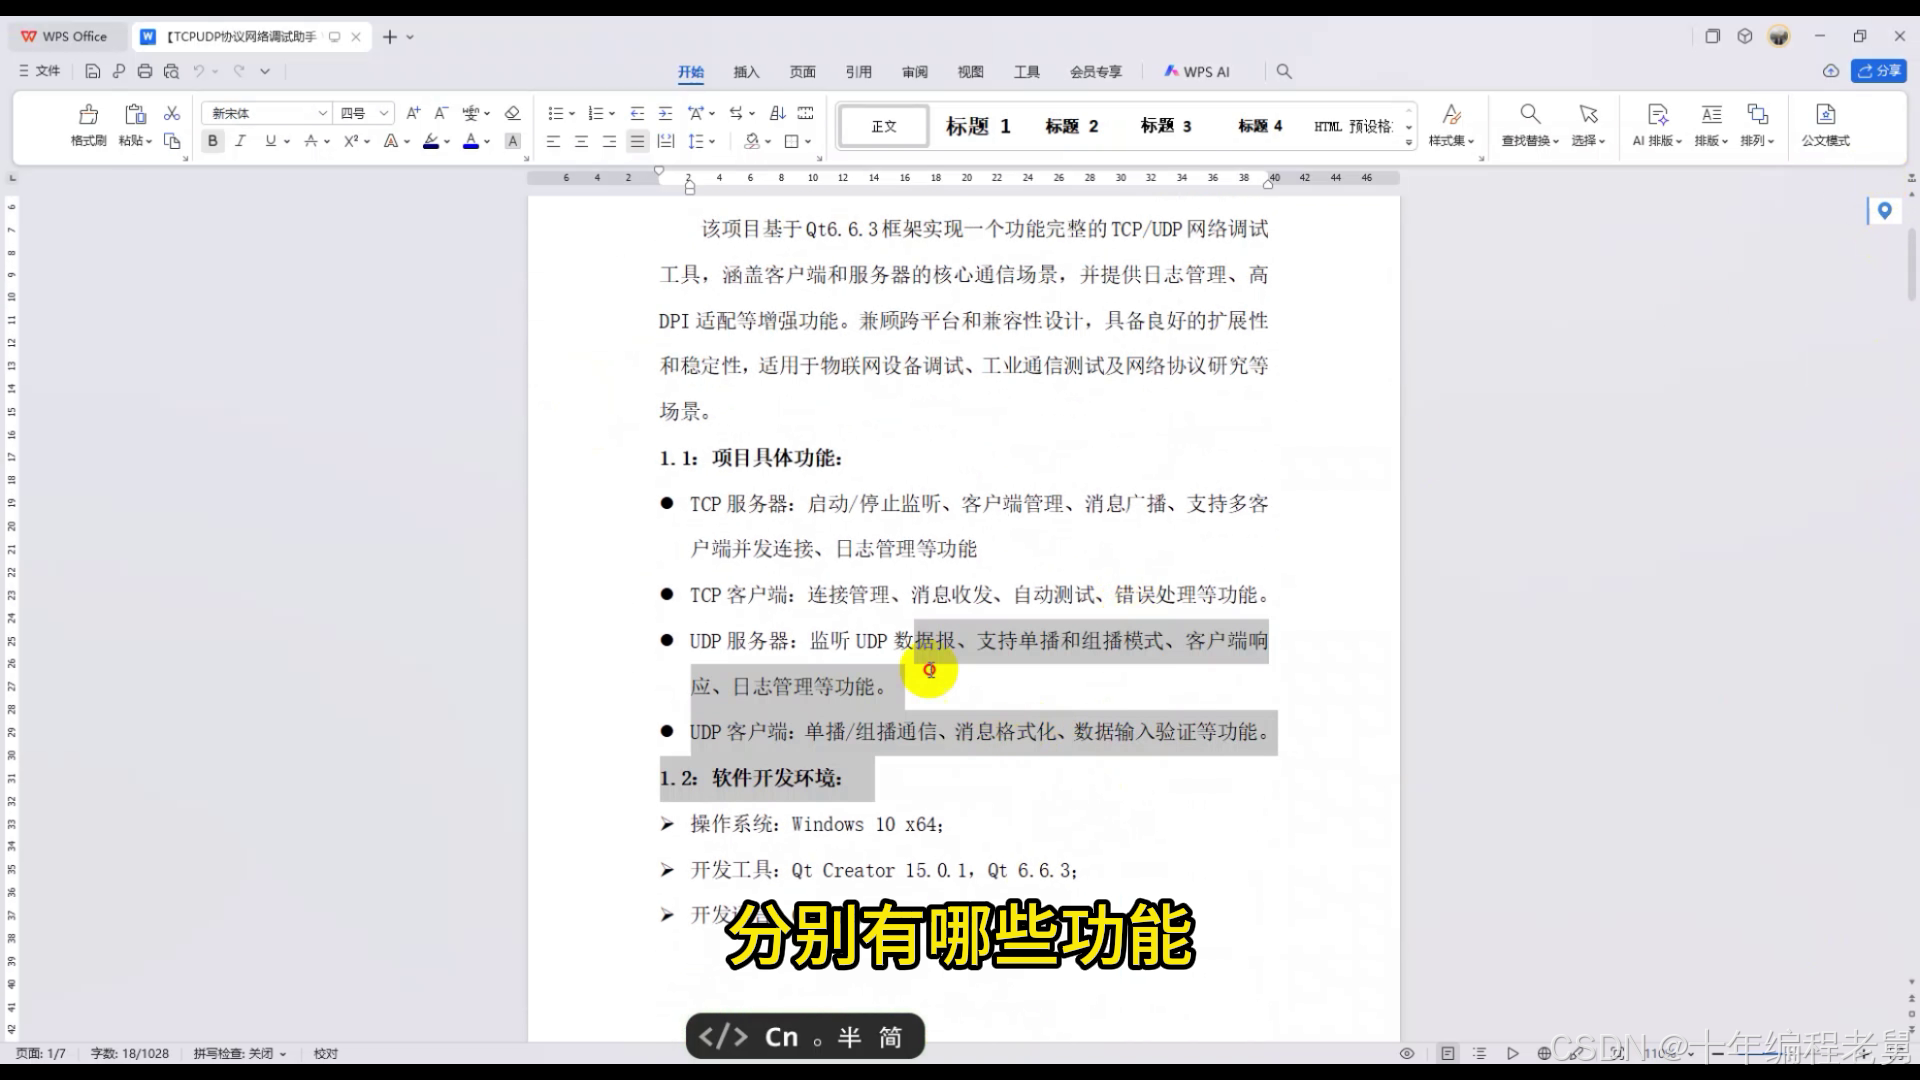The height and width of the screenshot is (1080, 1920).
Task: Click the font color swatch button
Action: tap(471, 141)
